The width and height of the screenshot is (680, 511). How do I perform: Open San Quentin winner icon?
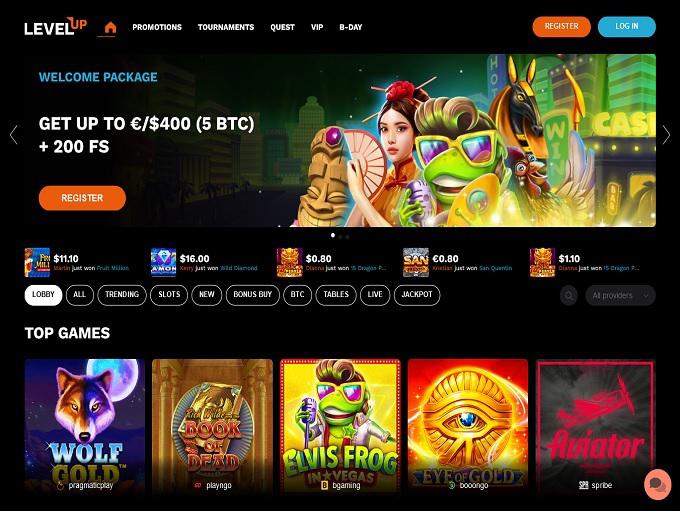[416, 262]
